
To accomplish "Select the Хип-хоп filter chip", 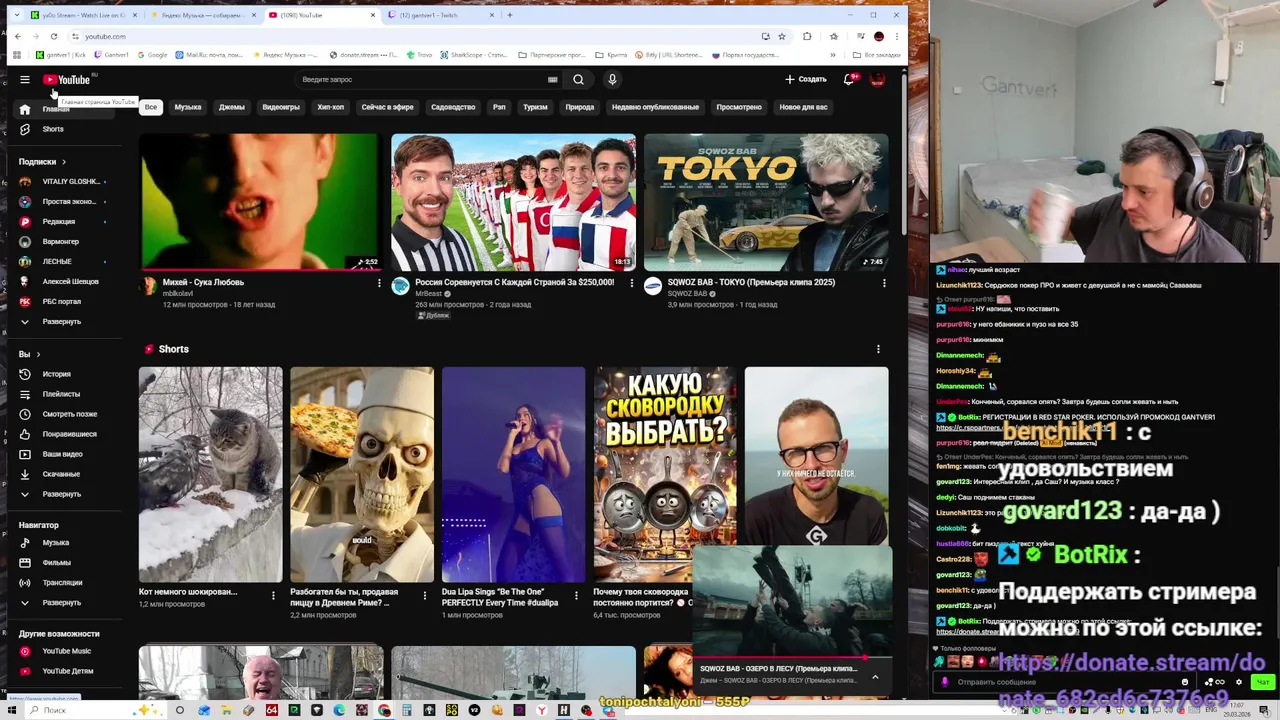I will tap(331, 107).
